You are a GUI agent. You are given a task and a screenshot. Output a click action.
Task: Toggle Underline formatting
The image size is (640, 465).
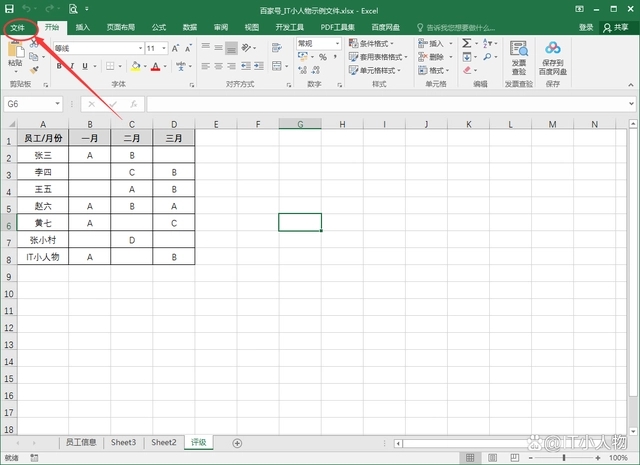[85, 66]
